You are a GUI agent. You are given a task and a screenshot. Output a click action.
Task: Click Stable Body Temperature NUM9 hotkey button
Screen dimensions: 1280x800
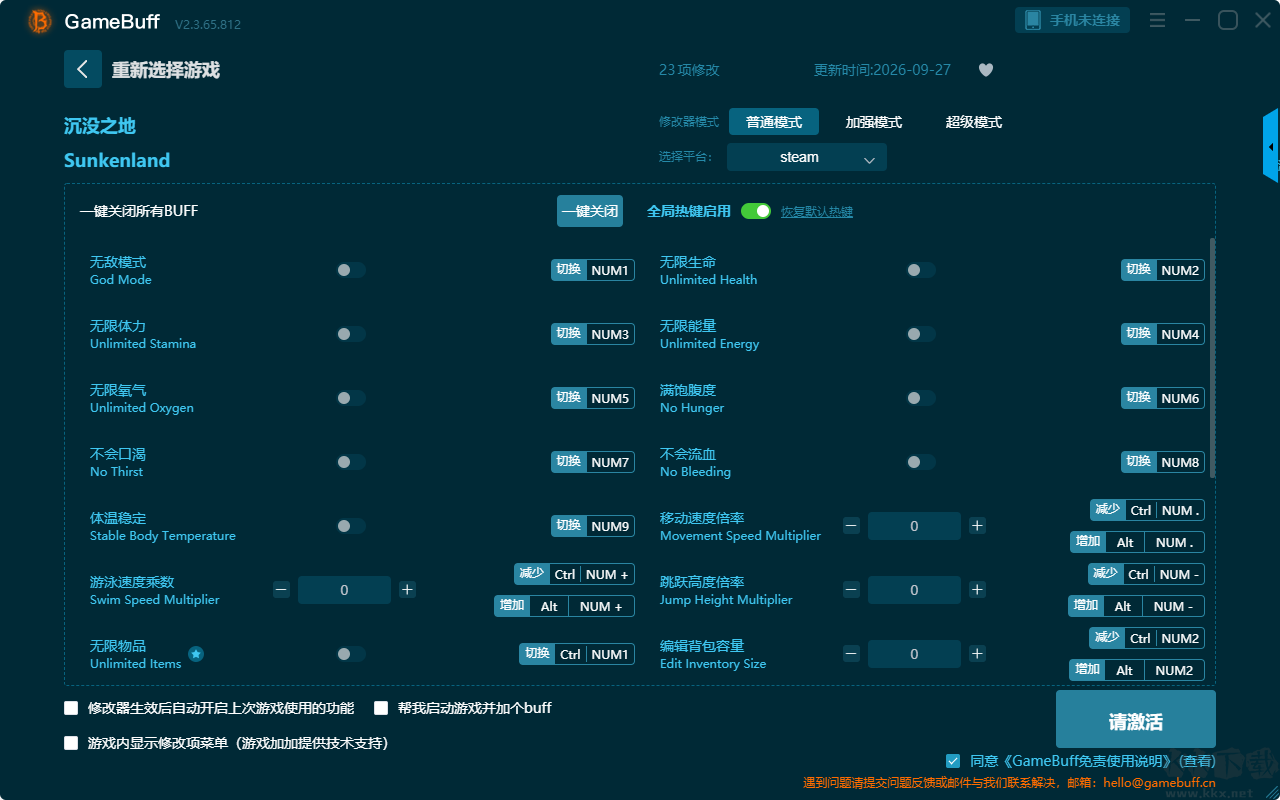(593, 526)
